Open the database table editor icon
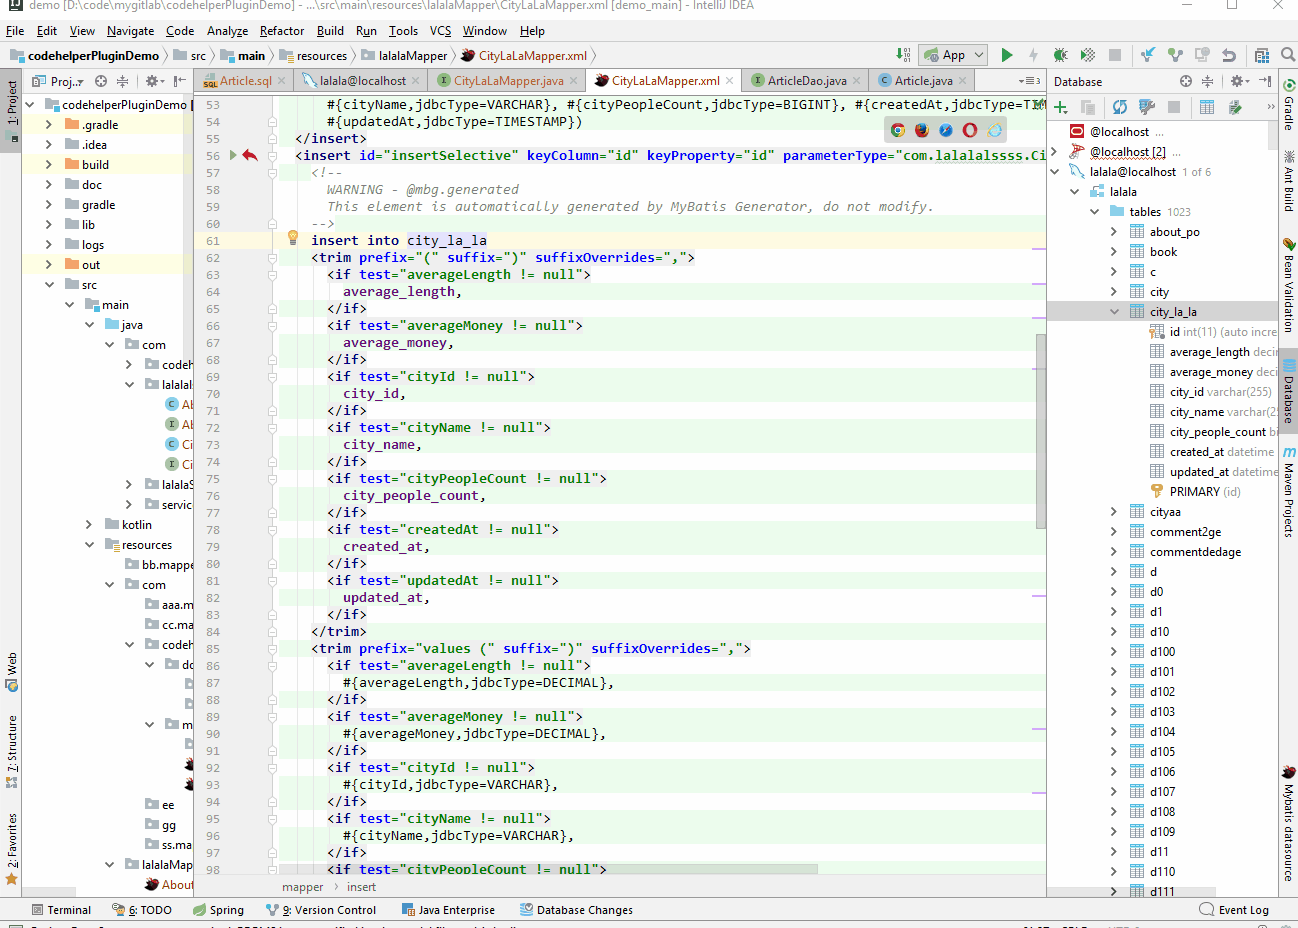1298x928 pixels. pyautogui.click(x=1207, y=107)
